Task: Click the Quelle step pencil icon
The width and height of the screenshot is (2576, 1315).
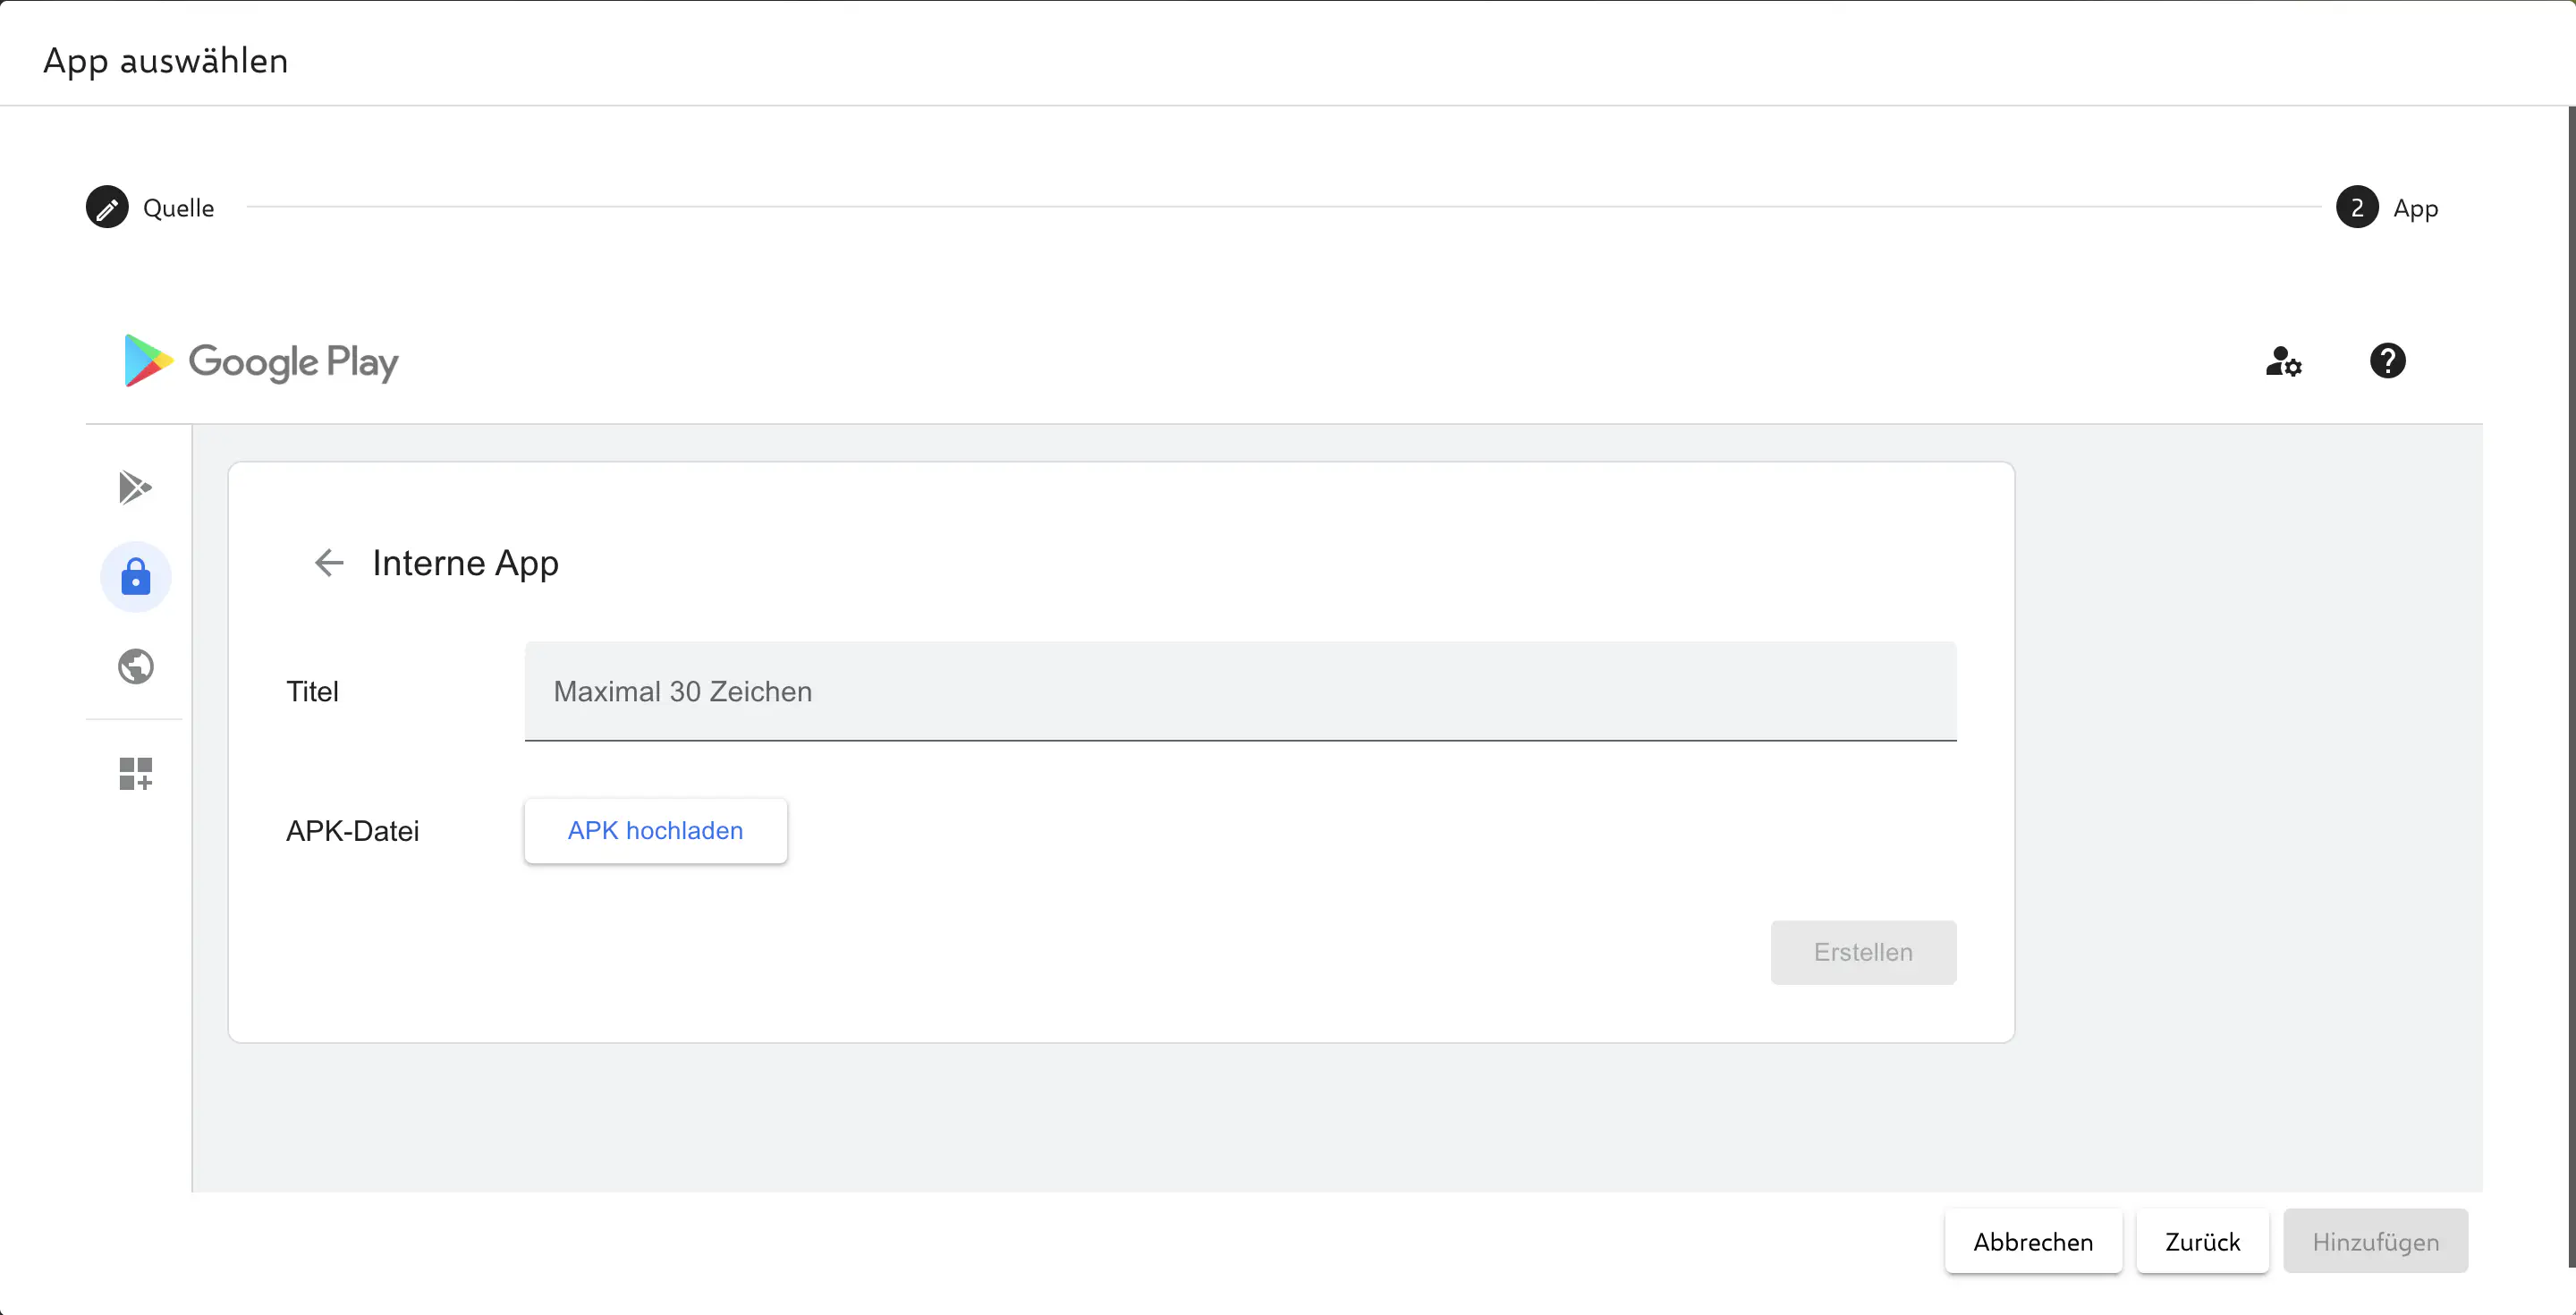Action: [x=107, y=208]
